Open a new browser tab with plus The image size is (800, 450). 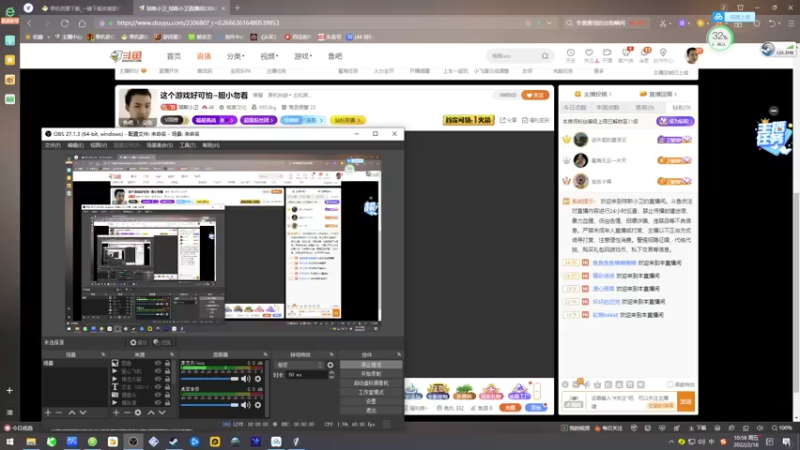pos(237,8)
